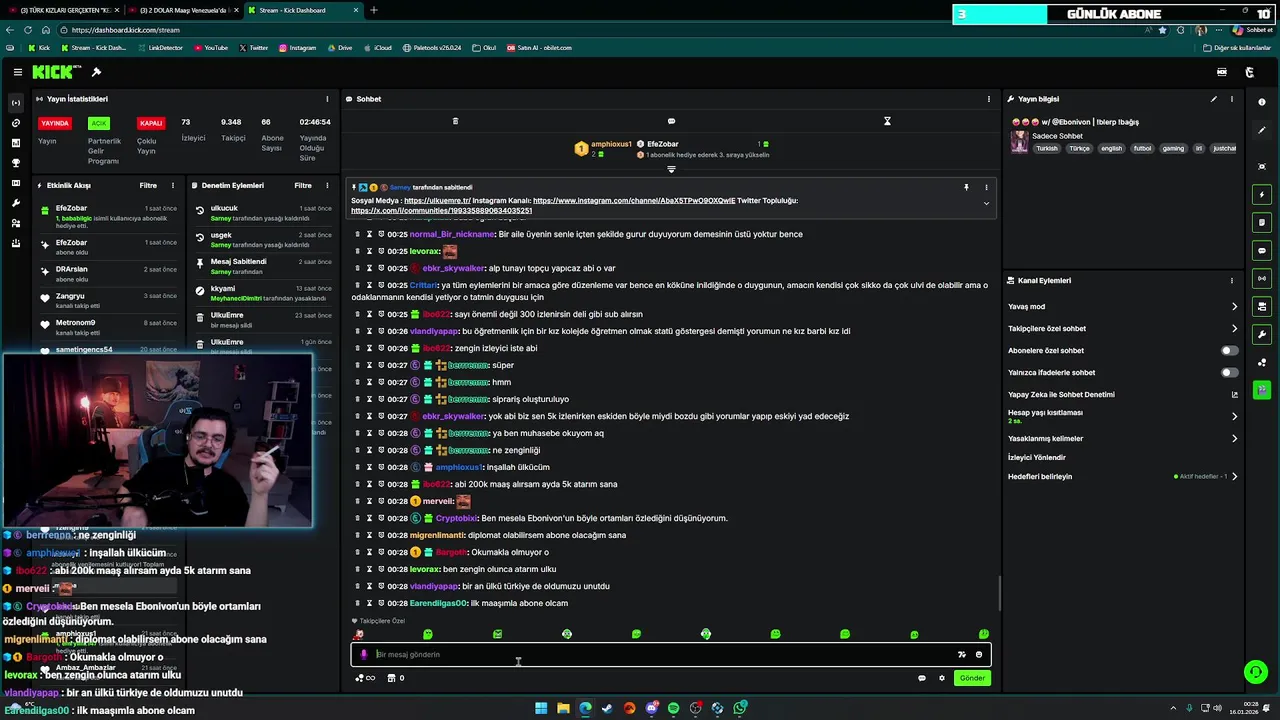Open options menu of Denetim Eylemleri panel
The width and height of the screenshot is (1280, 720).
click(328, 185)
